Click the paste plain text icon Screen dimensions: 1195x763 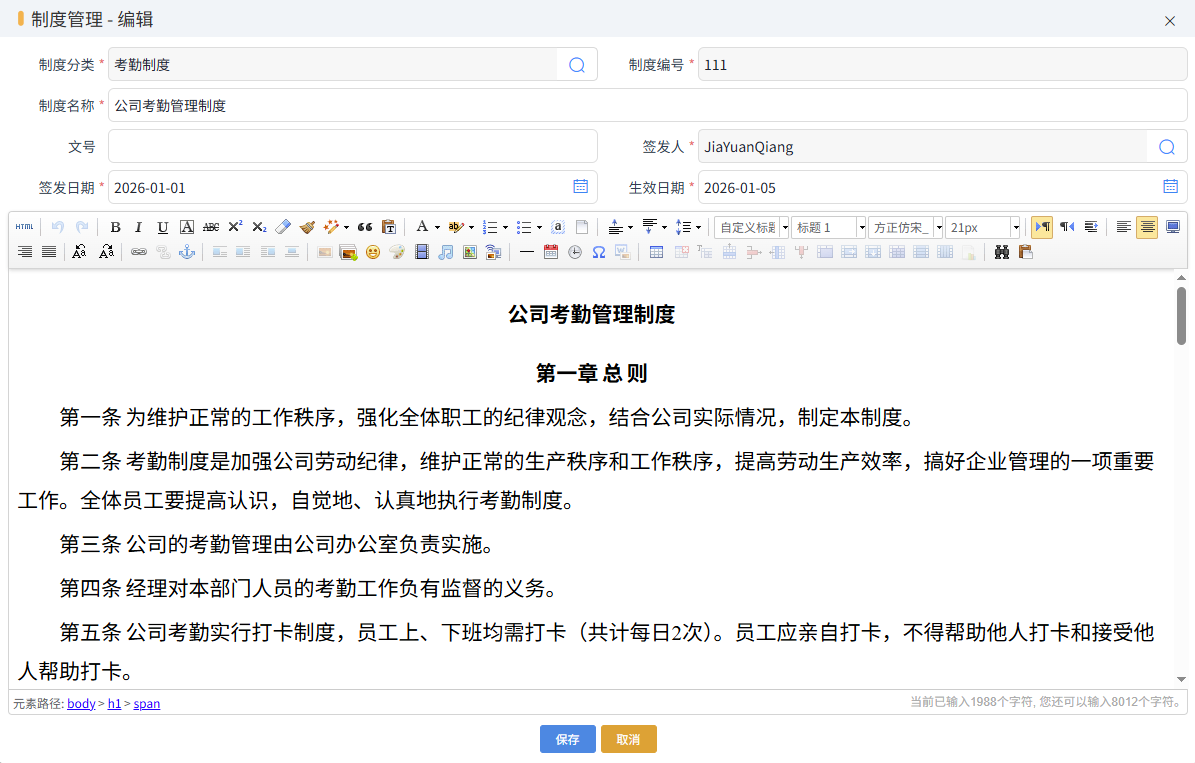coord(389,227)
